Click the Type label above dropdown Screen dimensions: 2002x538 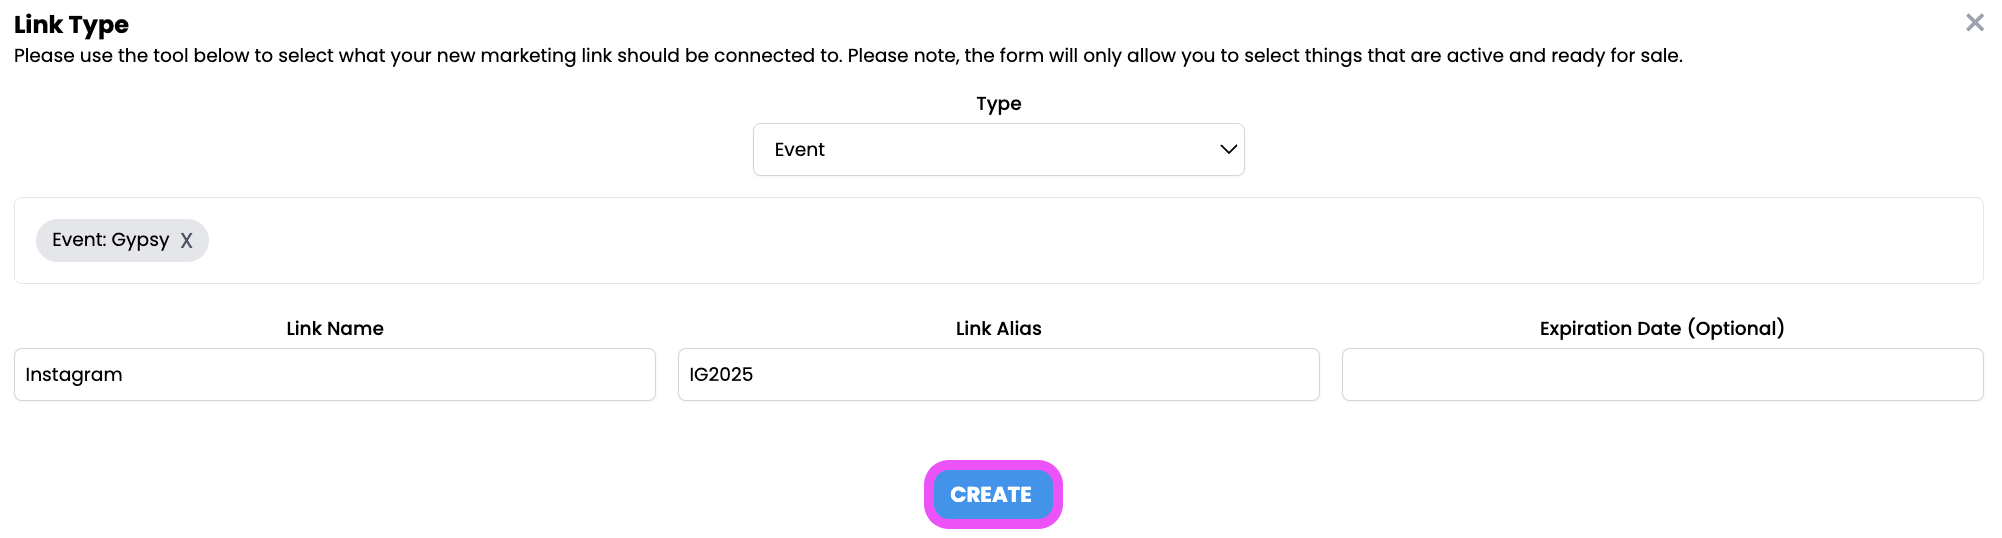(x=998, y=104)
